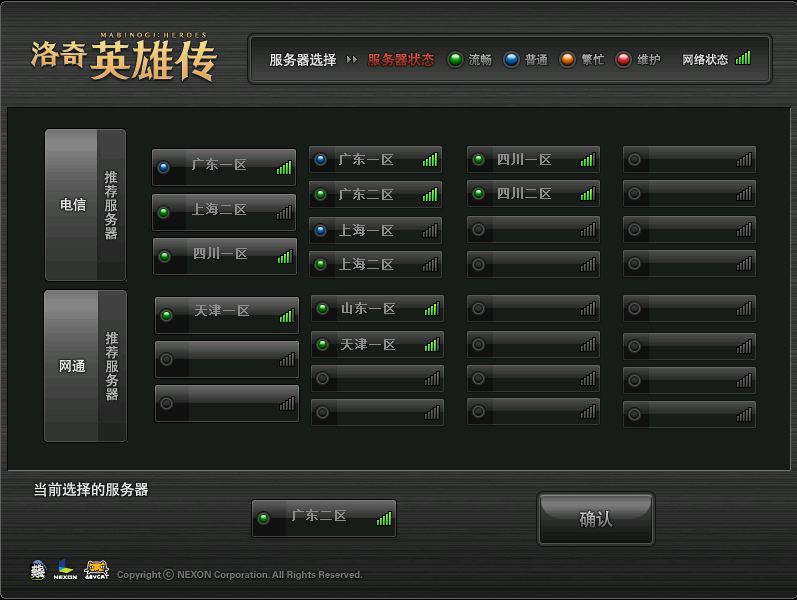
Task: Click the 洛奇英雄传 game logo
Action: [125, 59]
